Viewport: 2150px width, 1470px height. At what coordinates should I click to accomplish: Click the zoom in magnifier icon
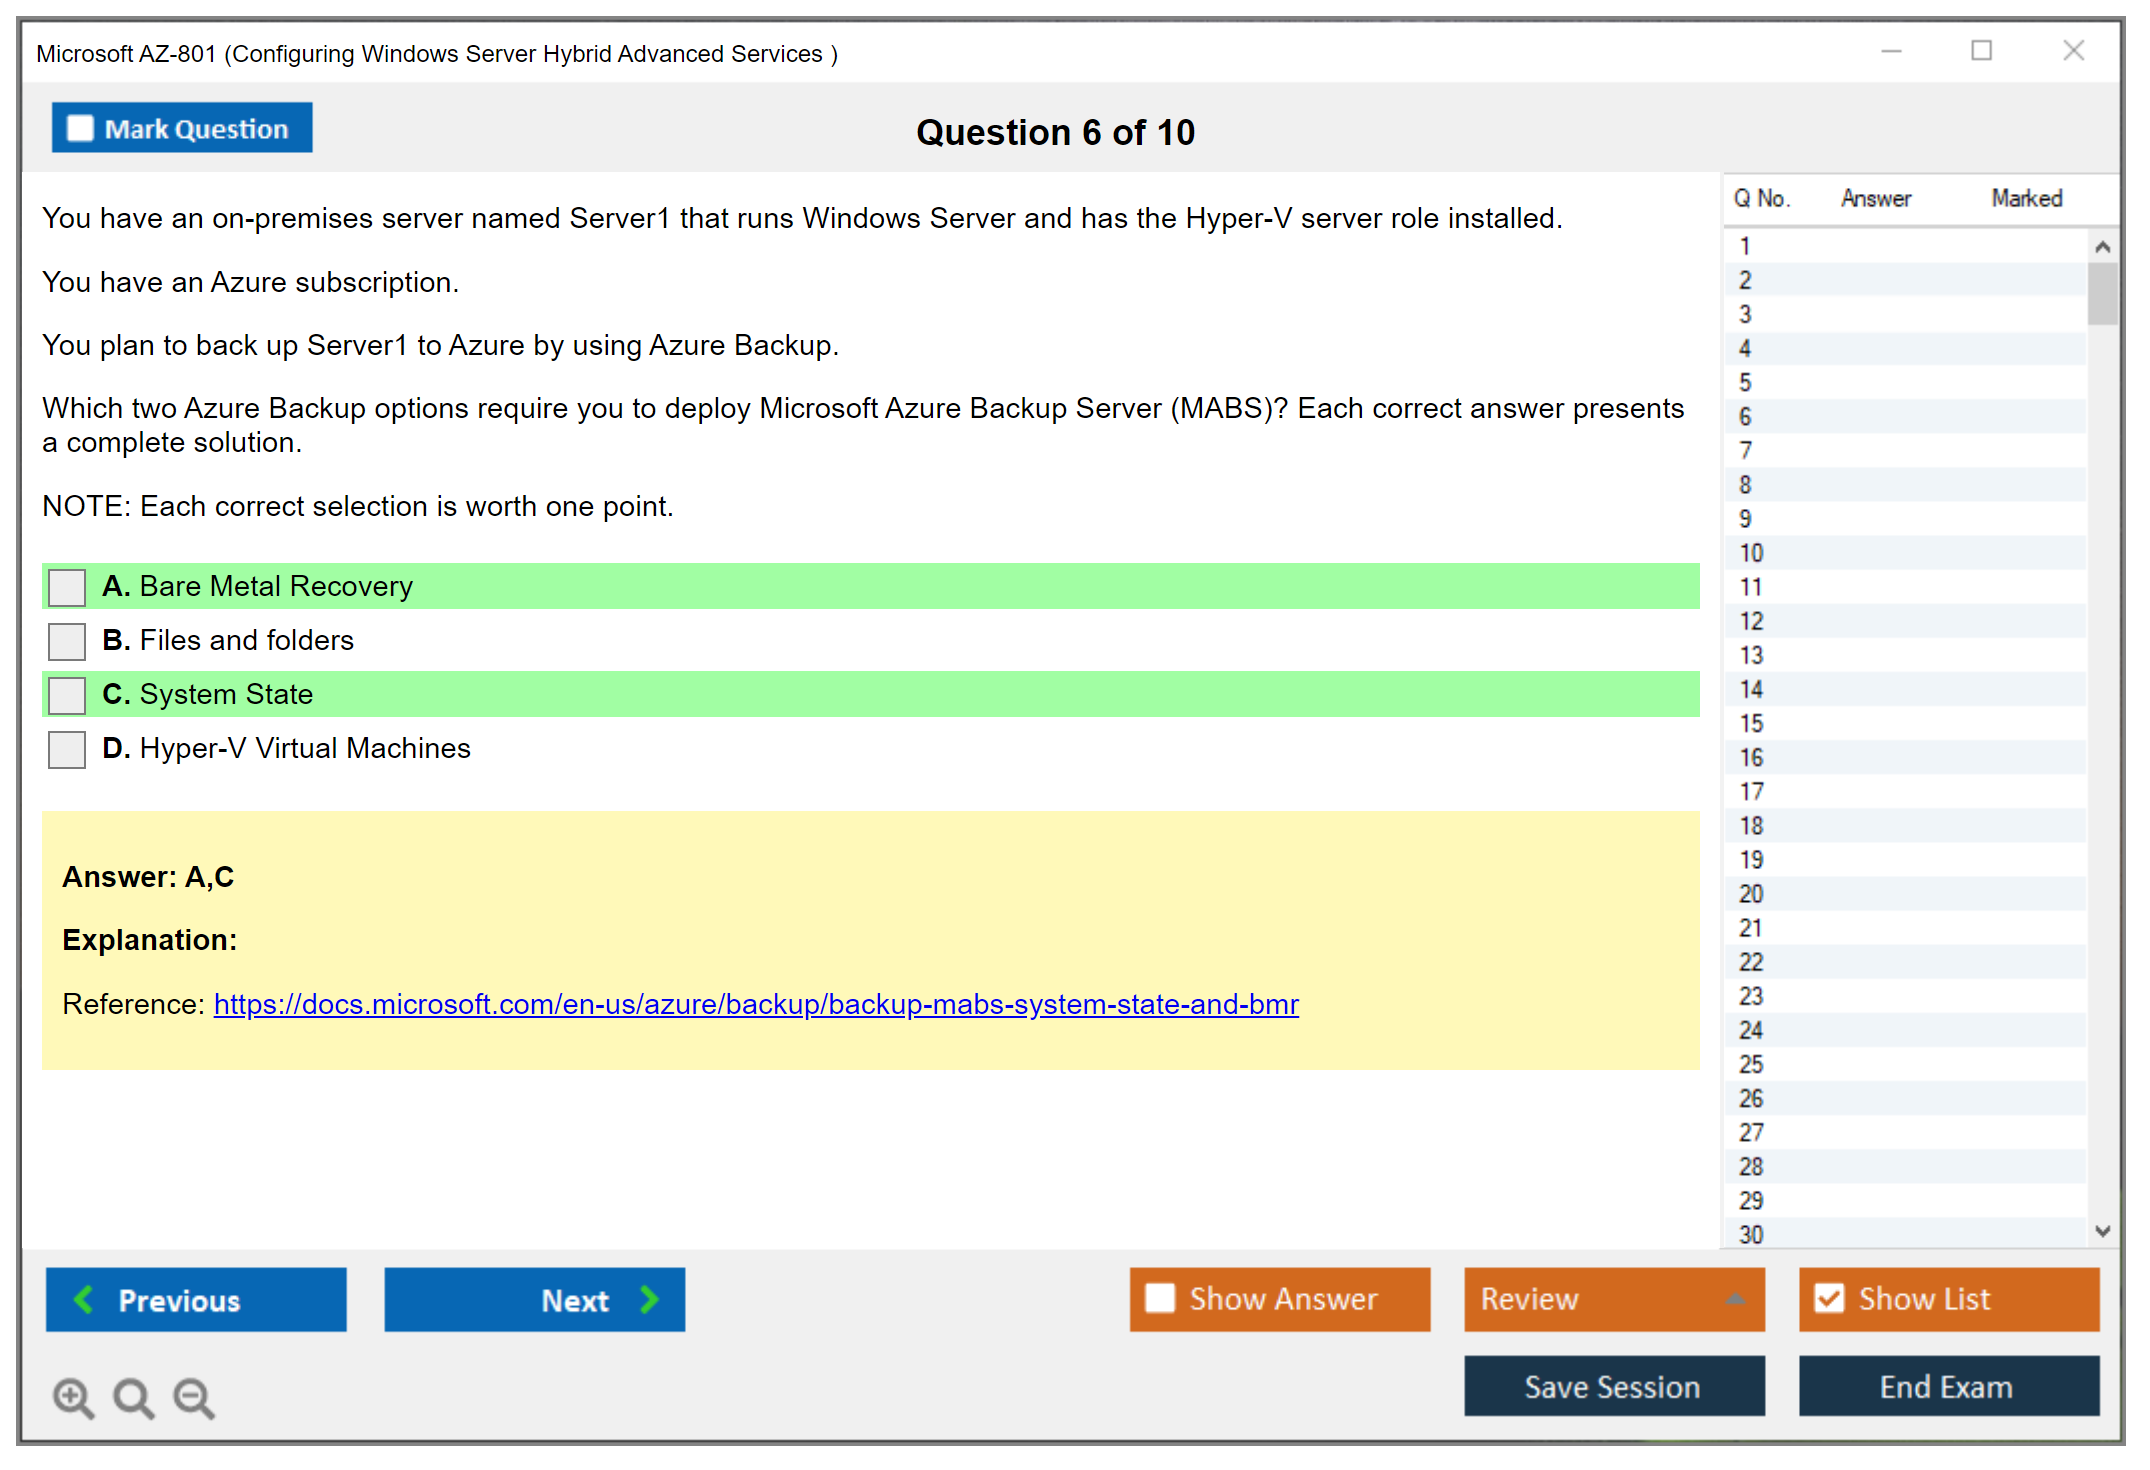click(x=73, y=1397)
